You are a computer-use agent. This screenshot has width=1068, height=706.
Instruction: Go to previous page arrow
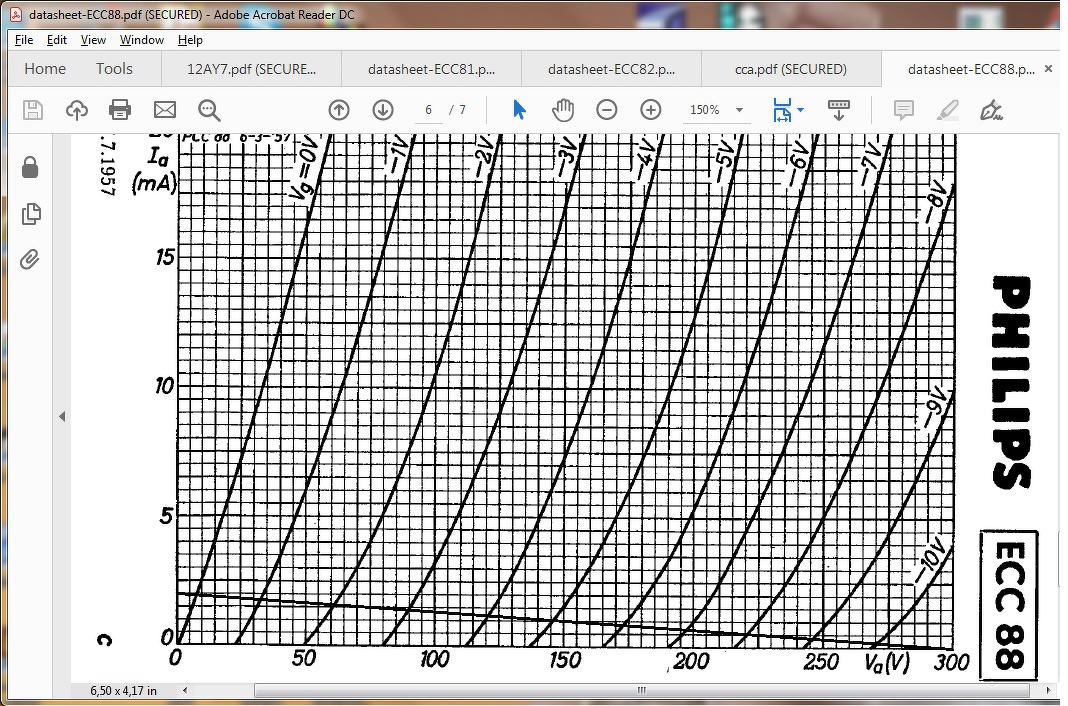click(x=339, y=110)
